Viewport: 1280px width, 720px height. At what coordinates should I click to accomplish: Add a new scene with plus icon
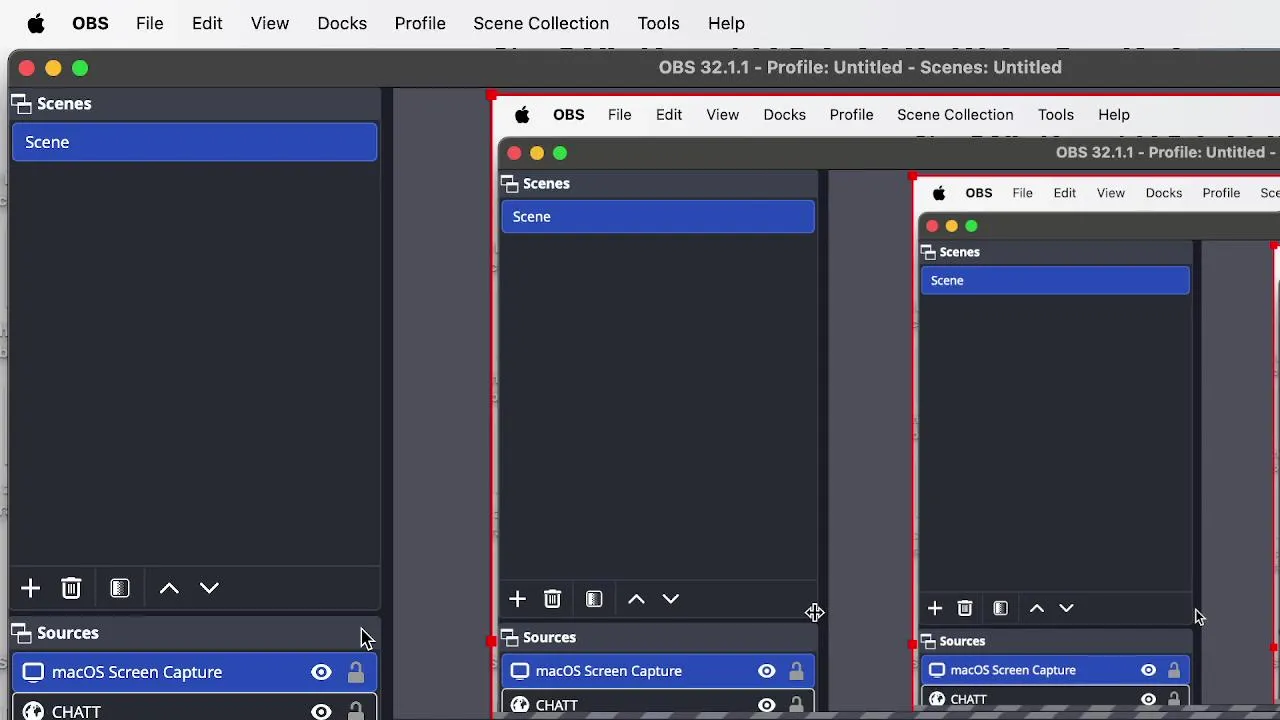click(x=30, y=588)
